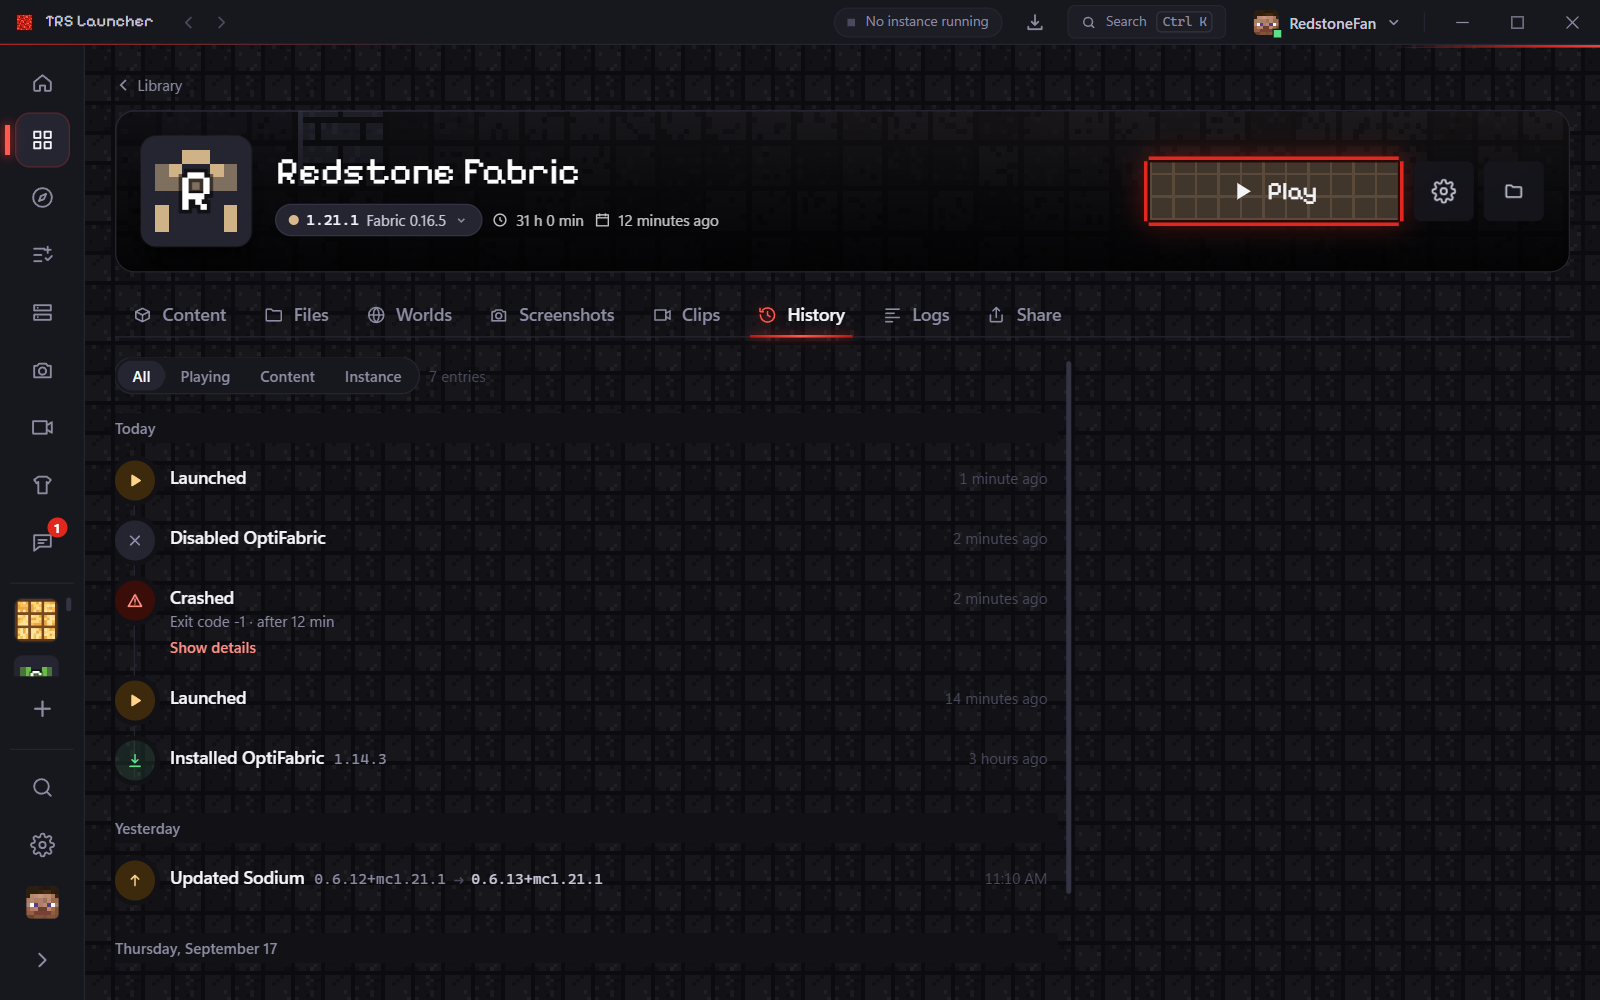Open chat messages with notification badge
Screen dimensions: 1600x1000
click(x=42, y=543)
